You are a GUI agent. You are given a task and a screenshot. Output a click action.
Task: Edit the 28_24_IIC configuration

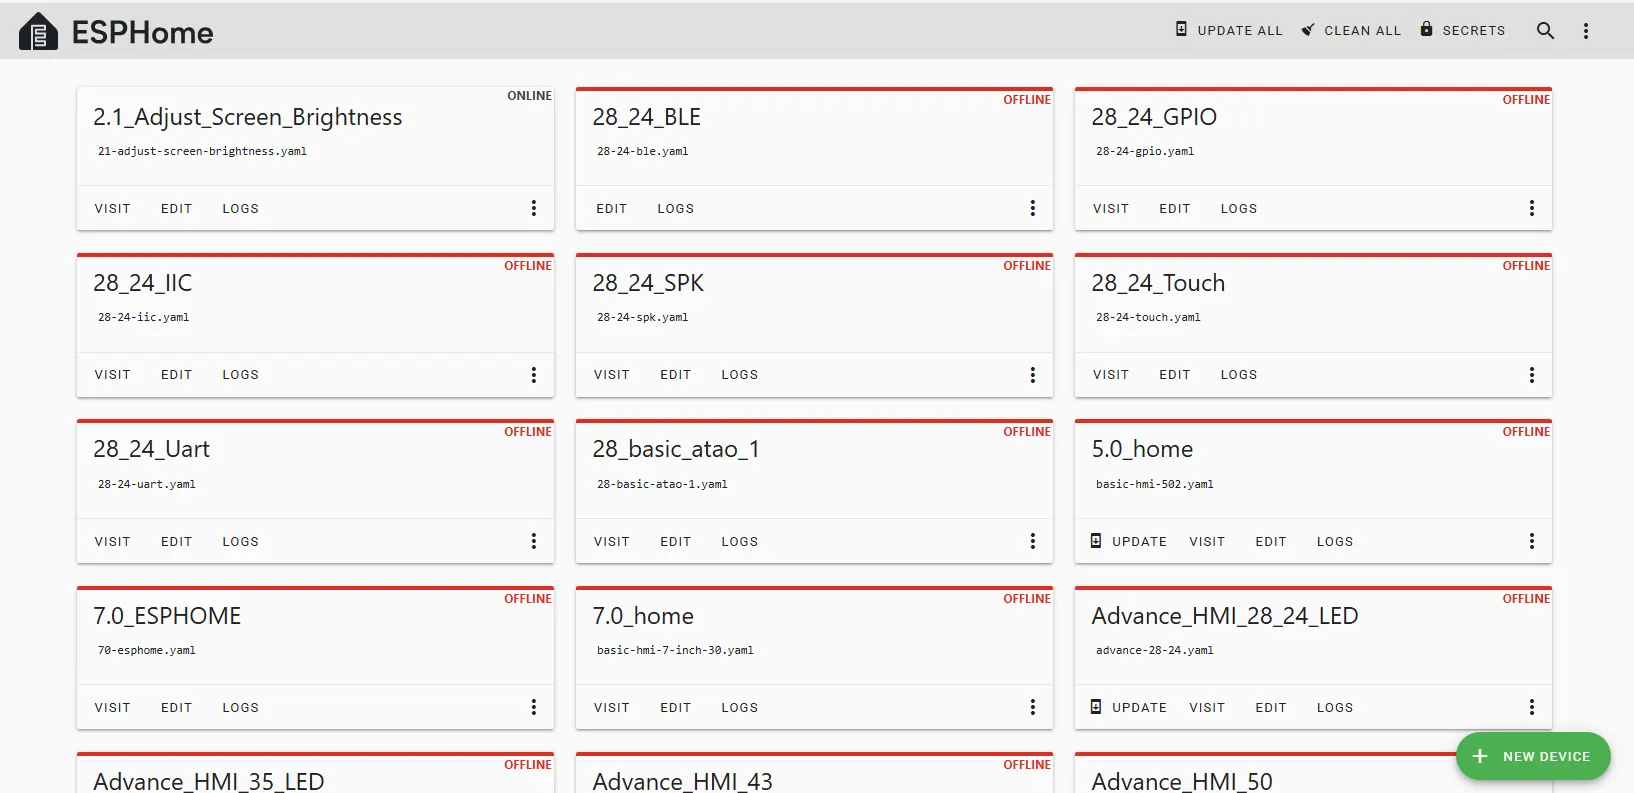tap(176, 375)
